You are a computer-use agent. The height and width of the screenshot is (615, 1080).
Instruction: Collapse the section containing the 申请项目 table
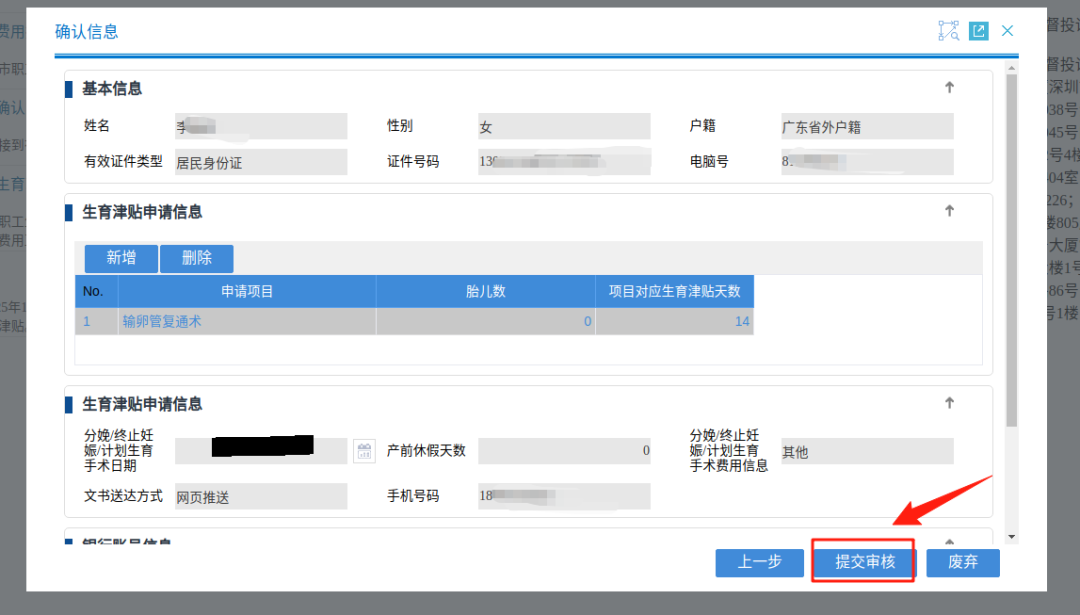[949, 211]
